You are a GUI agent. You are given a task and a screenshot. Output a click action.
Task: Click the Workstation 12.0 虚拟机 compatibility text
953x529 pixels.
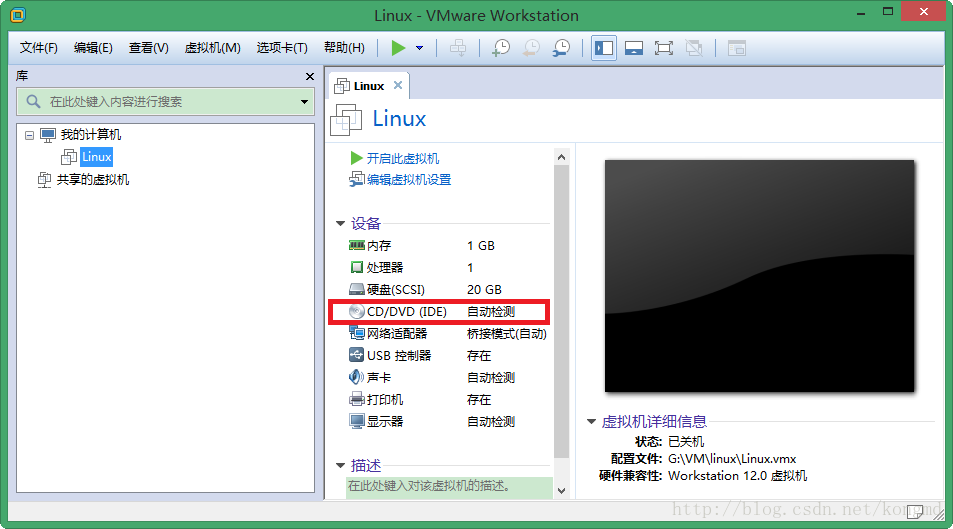tap(737, 476)
